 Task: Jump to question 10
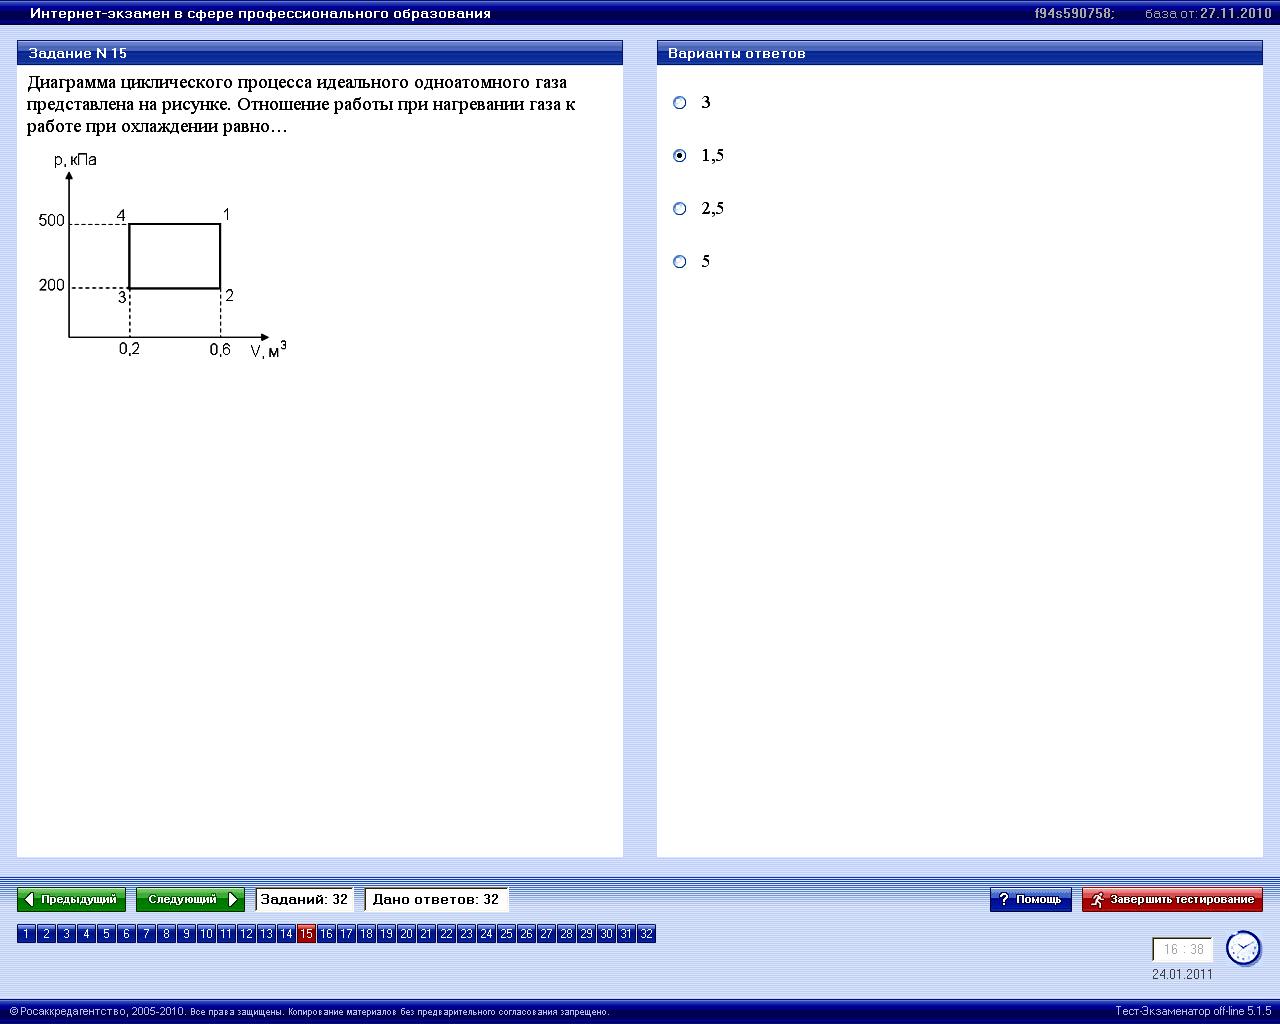tap(206, 934)
